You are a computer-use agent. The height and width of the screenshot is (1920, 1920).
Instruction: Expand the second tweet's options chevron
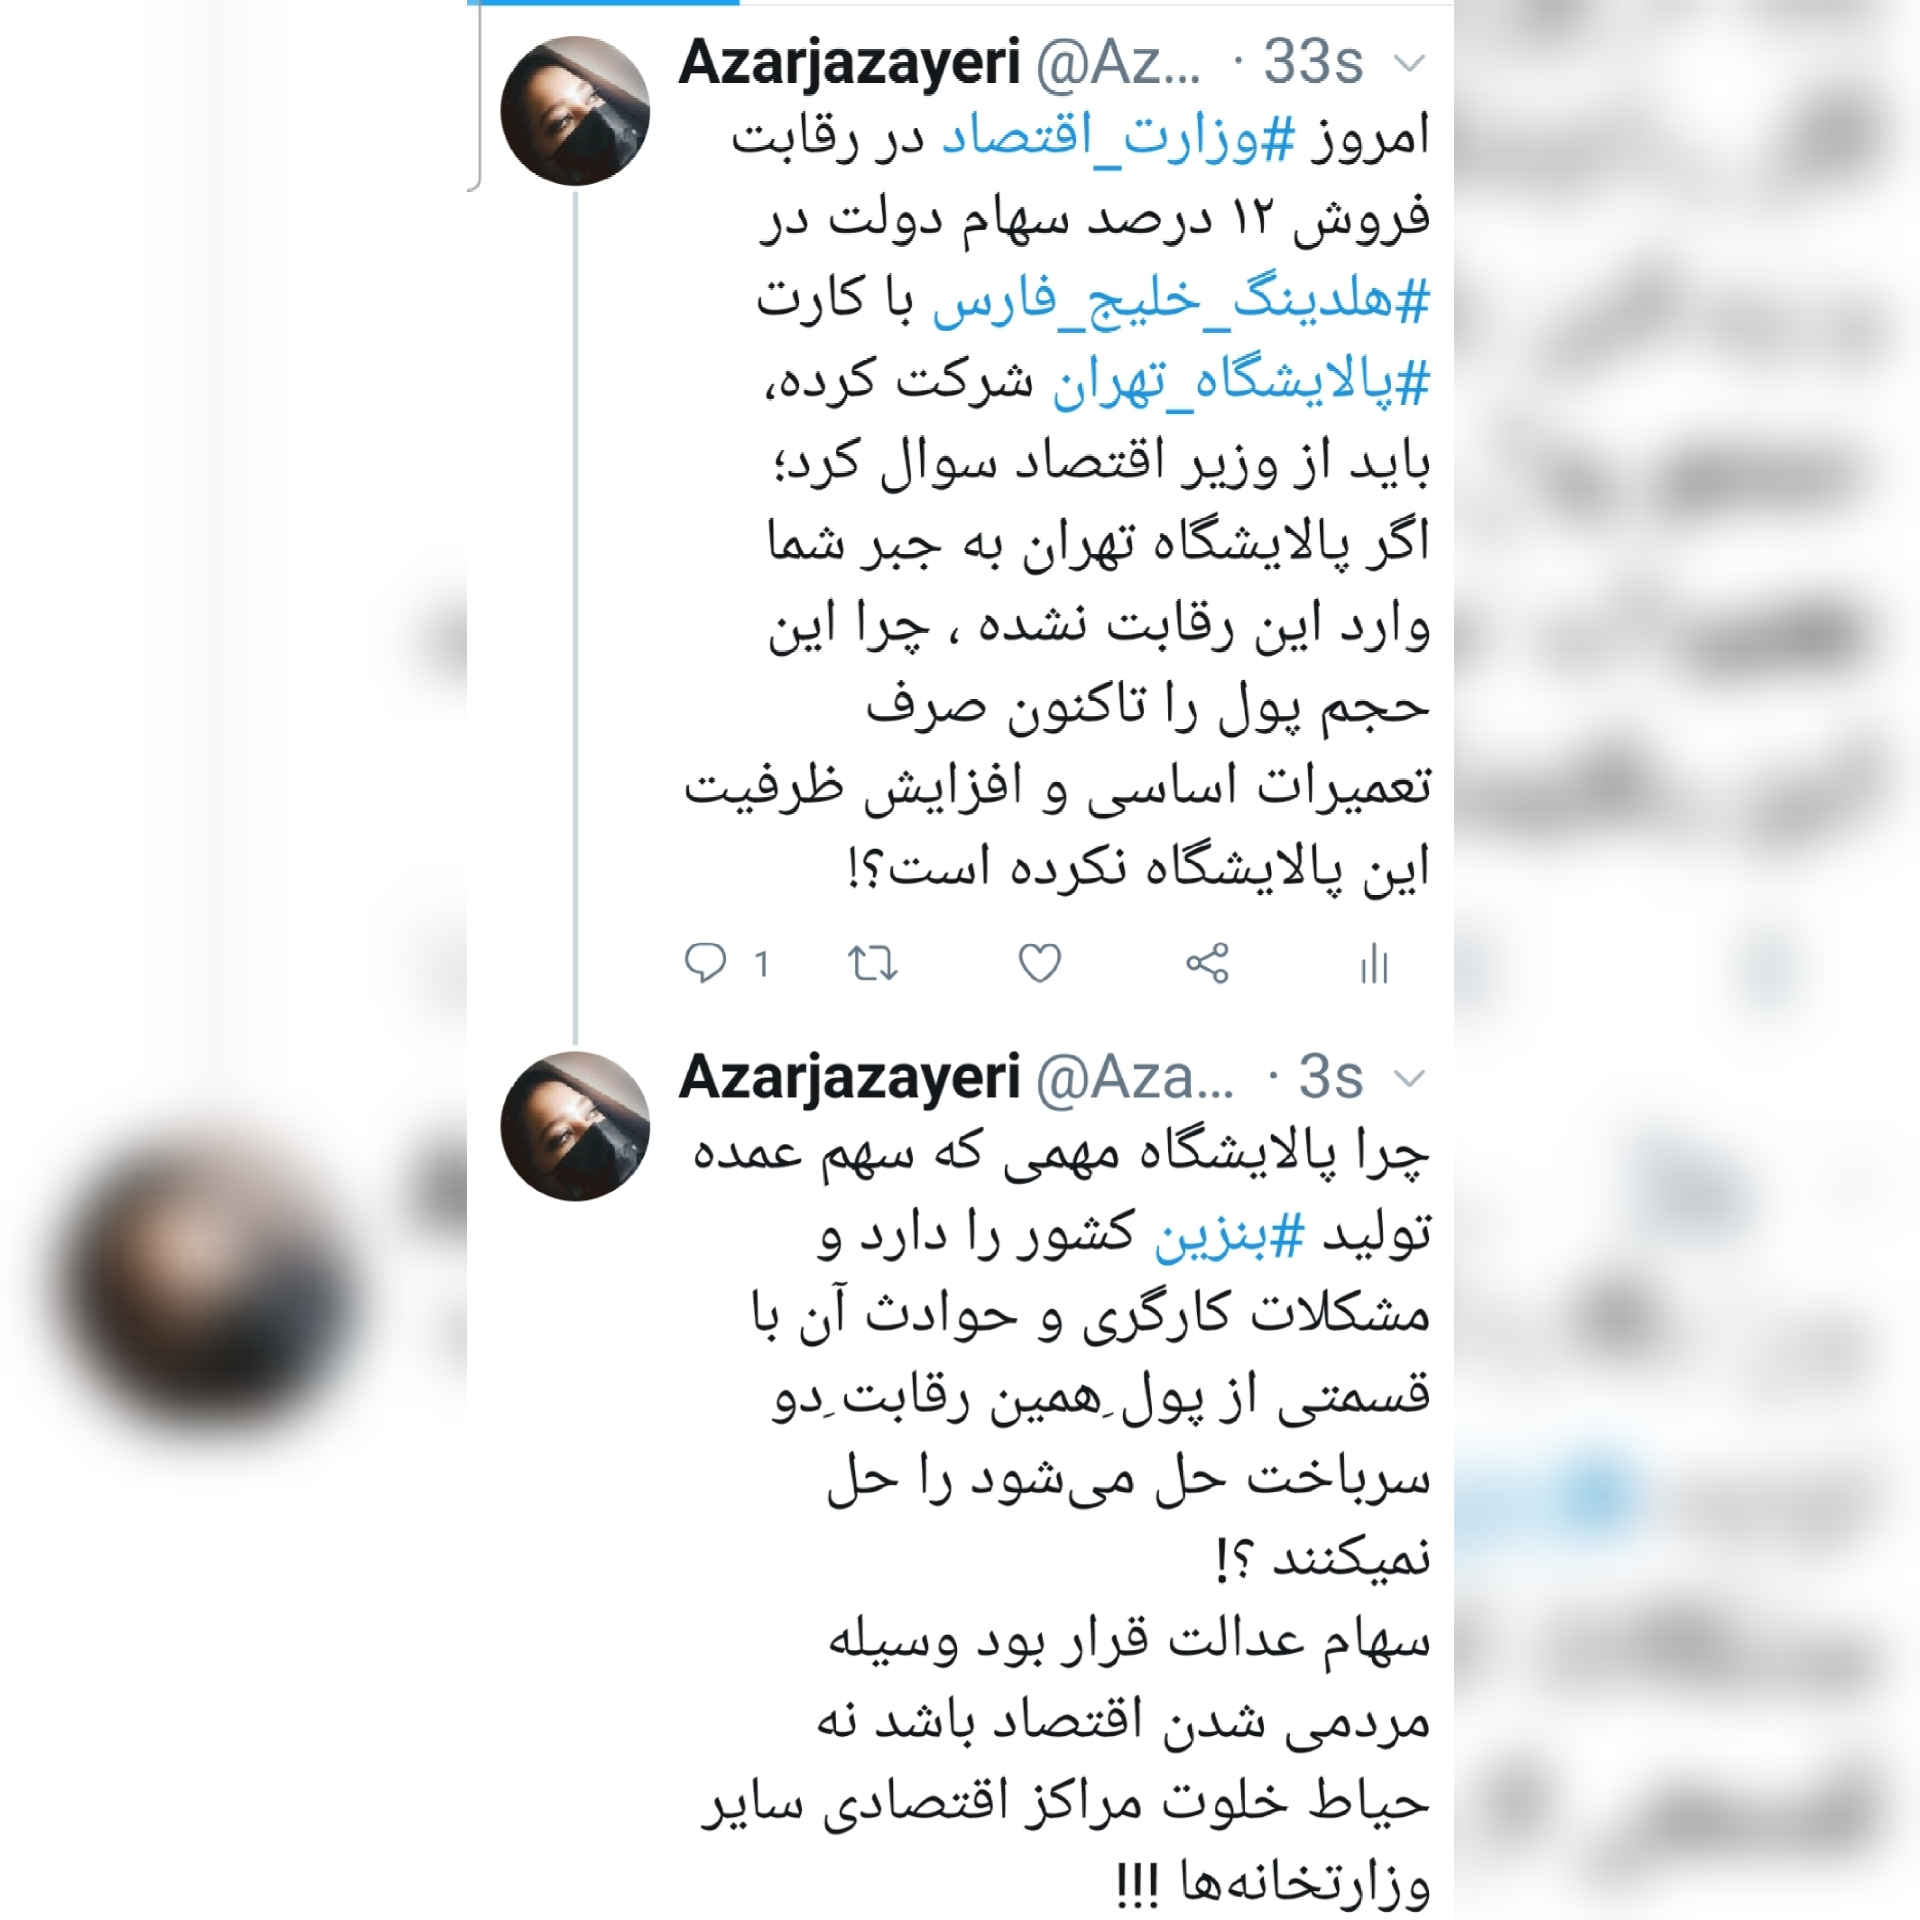1408,1079
